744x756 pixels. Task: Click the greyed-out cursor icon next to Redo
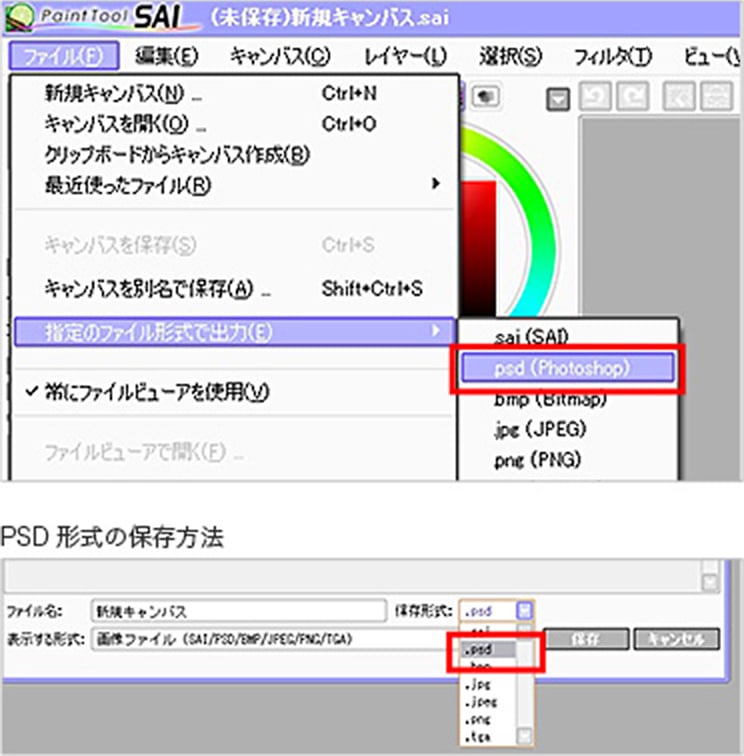679,96
